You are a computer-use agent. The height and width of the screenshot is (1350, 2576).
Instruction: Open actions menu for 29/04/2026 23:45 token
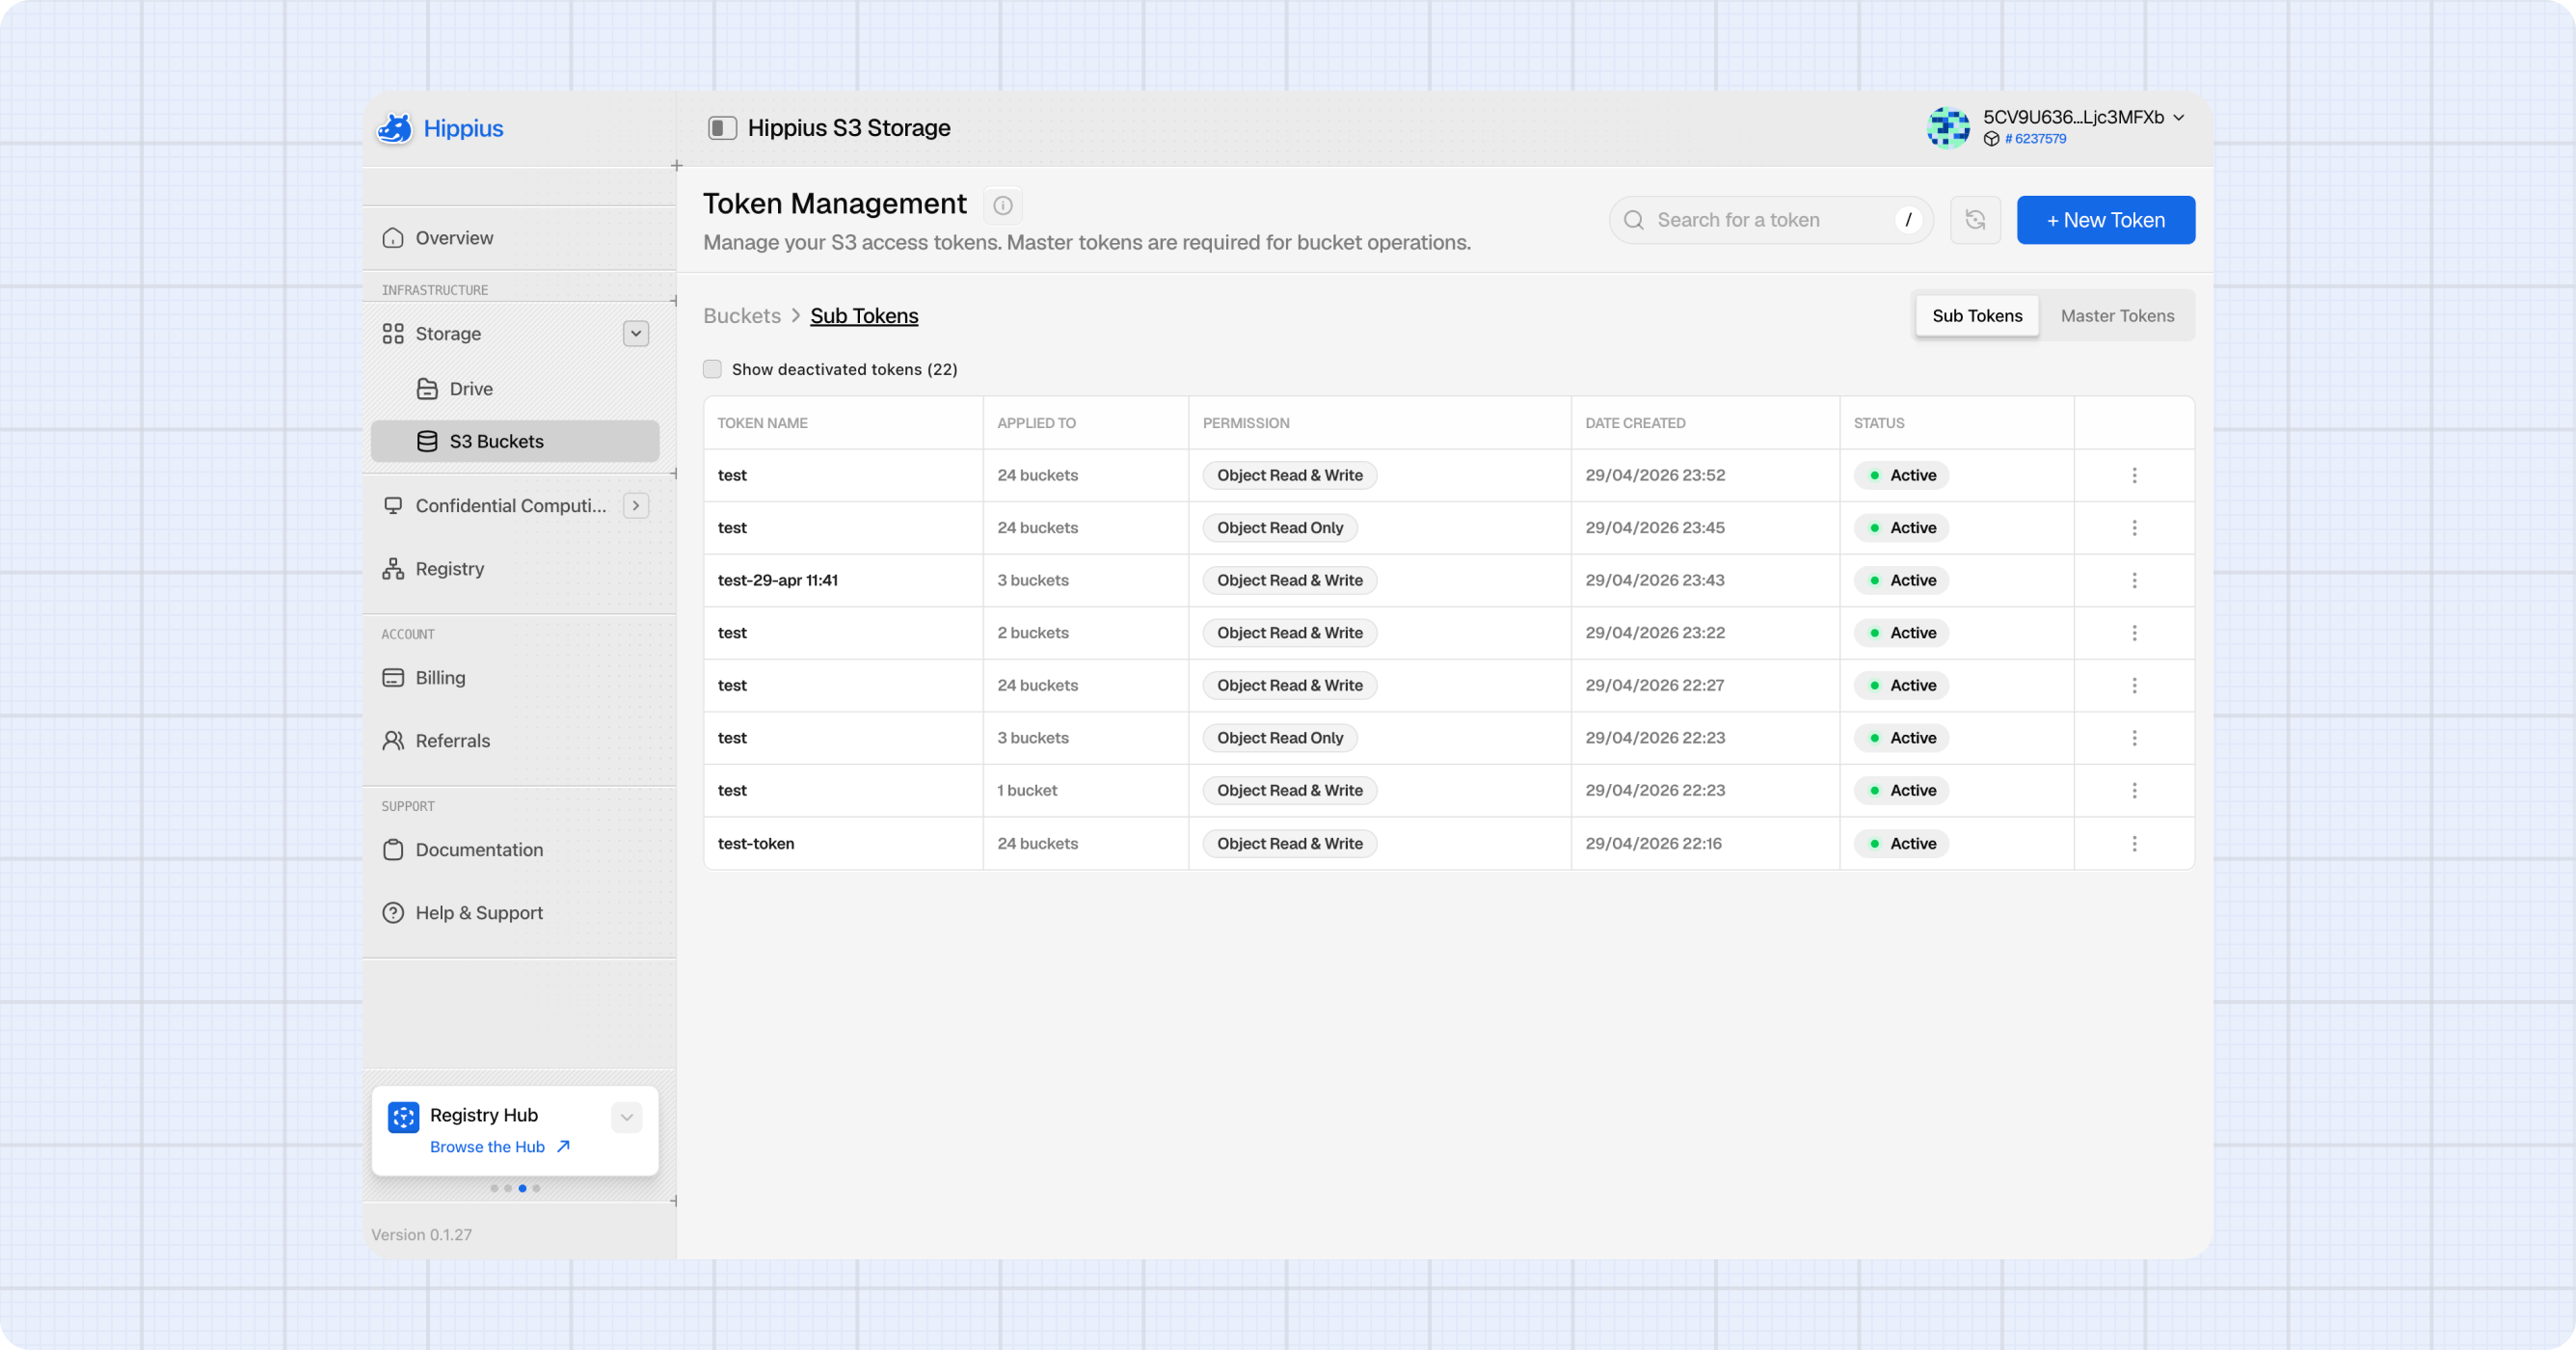tap(2134, 528)
